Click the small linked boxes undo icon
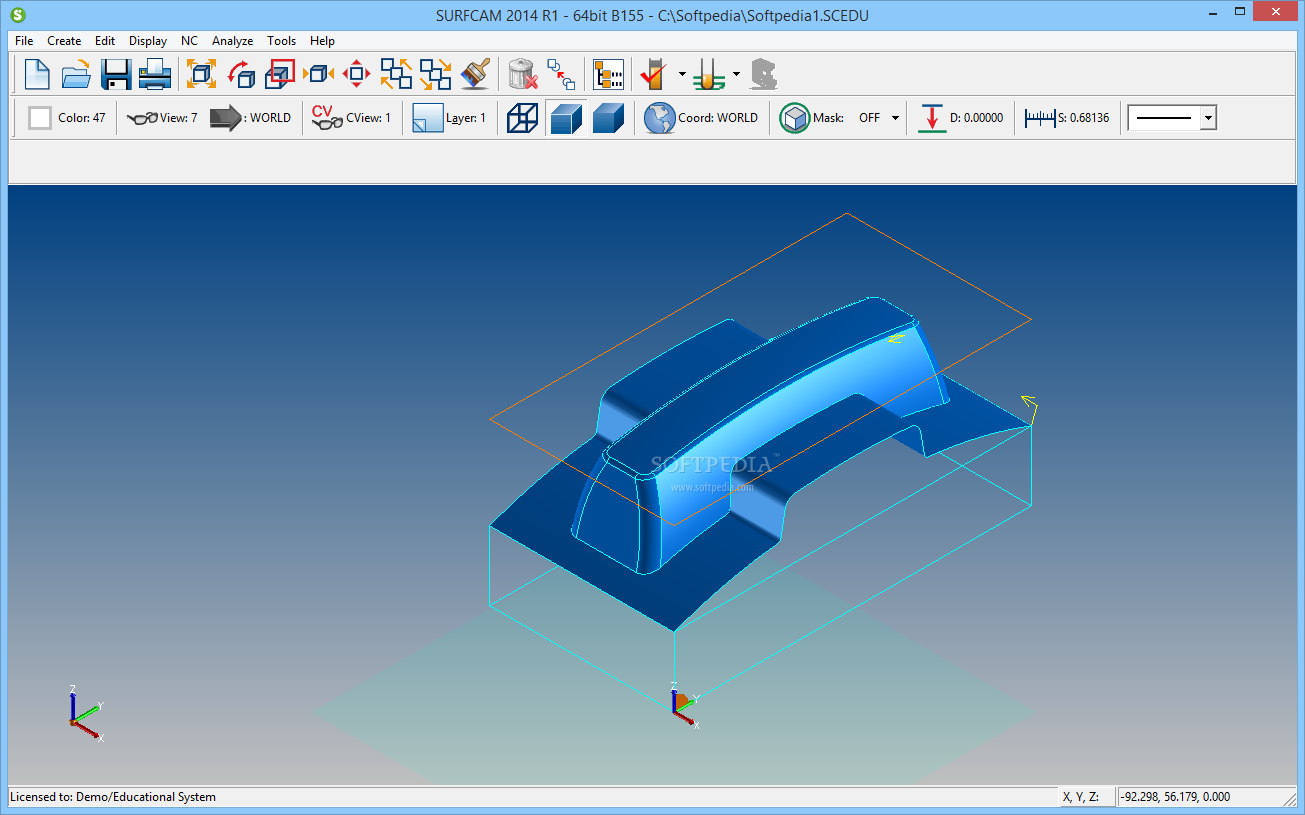 click(561, 74)
